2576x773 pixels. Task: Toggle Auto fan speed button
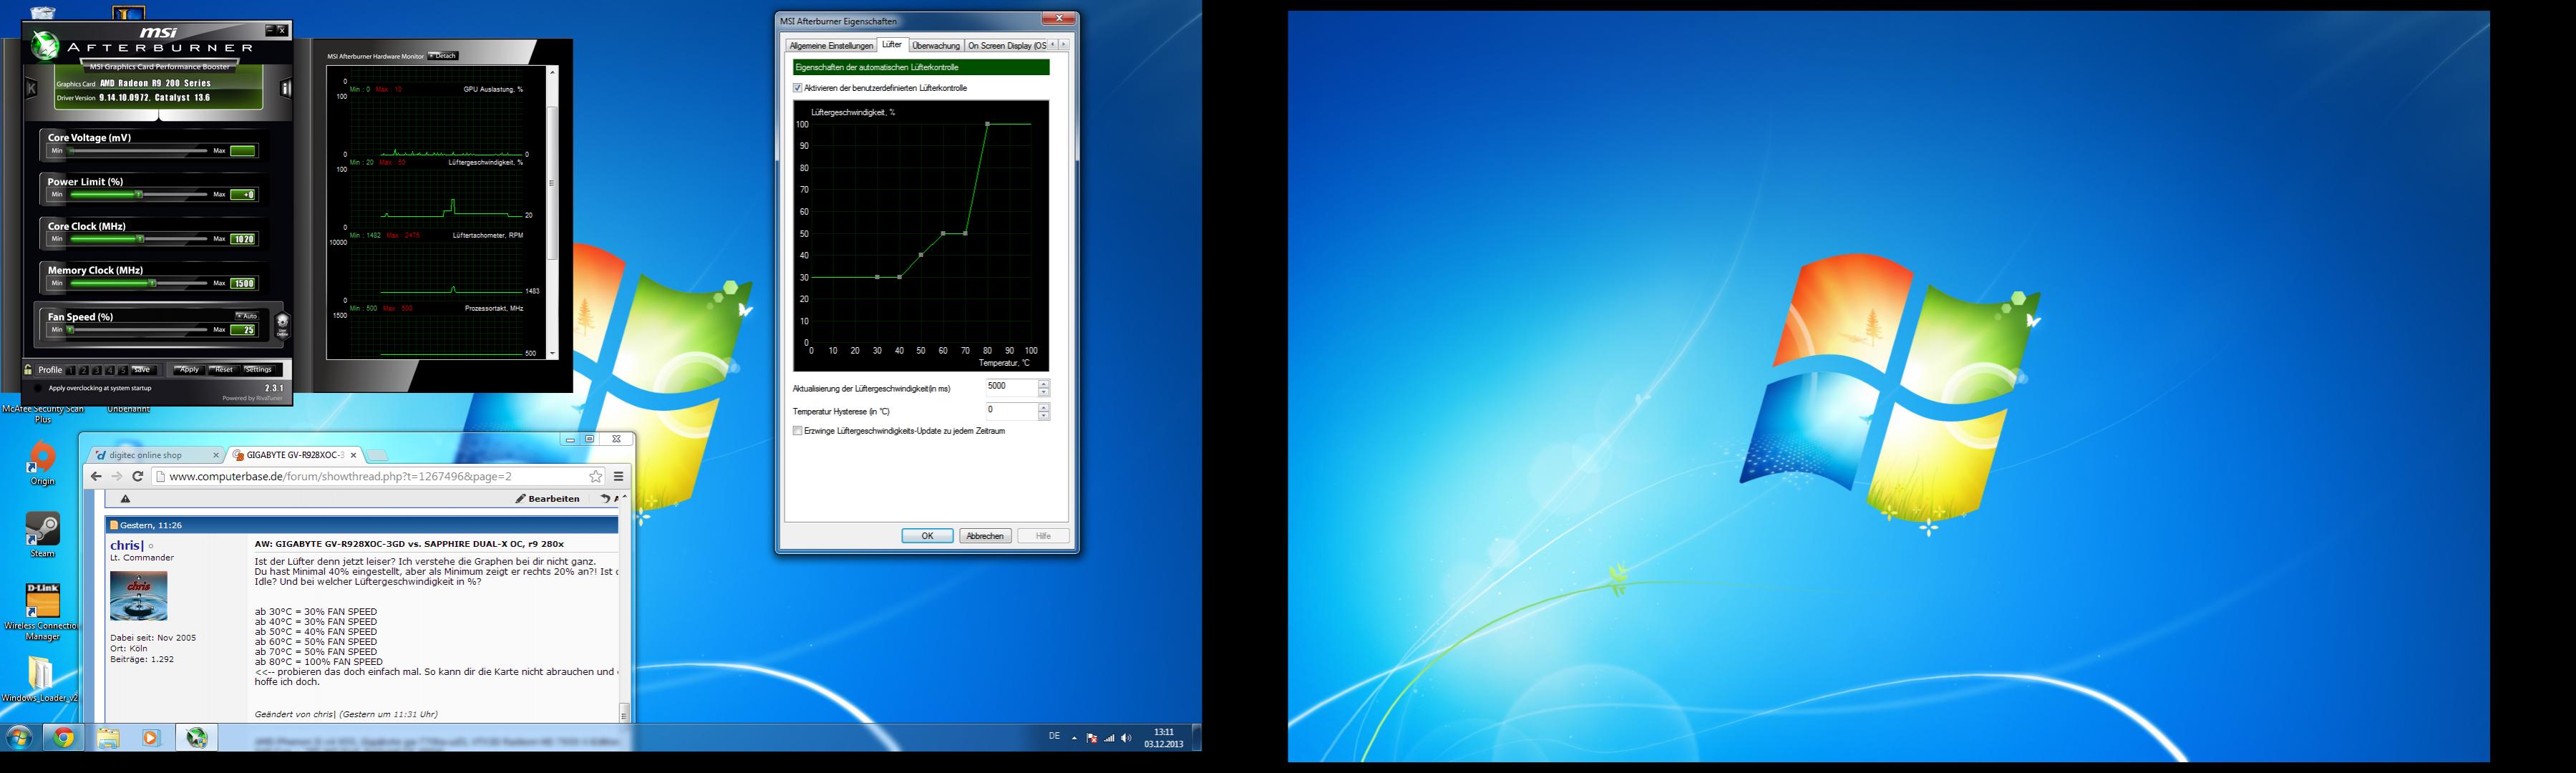247,316
